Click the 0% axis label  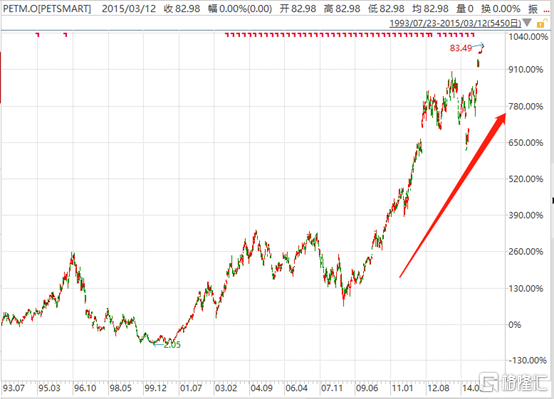pyautogui.click(x=514, y=325)
